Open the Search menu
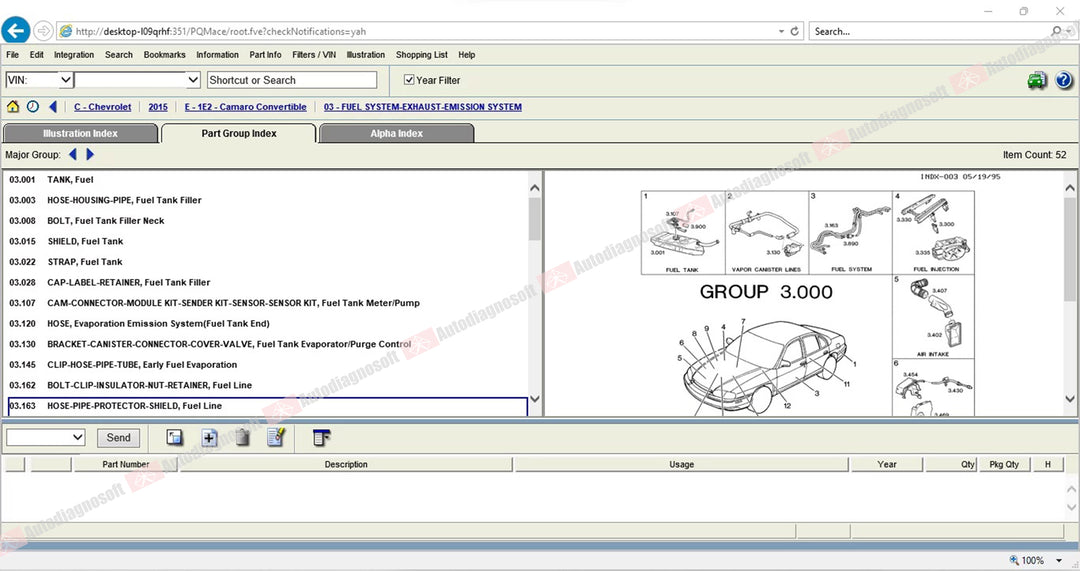Viewport: 1080px width, 571px height. [118, 54]
